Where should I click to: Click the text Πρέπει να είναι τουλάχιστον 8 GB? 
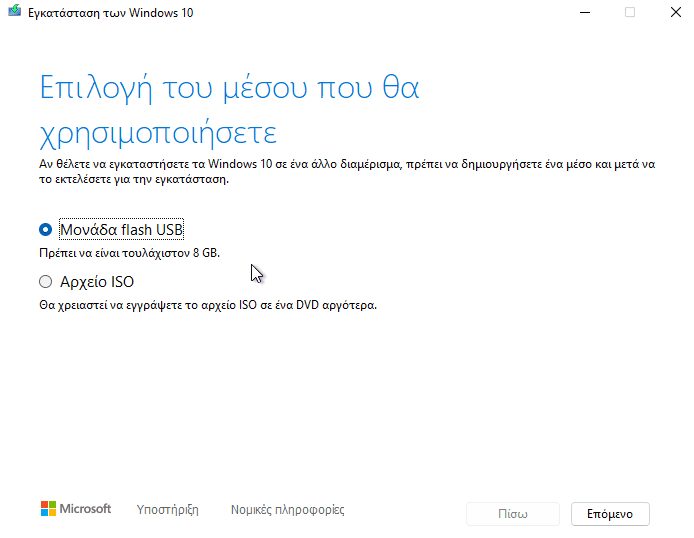(129, 253)
